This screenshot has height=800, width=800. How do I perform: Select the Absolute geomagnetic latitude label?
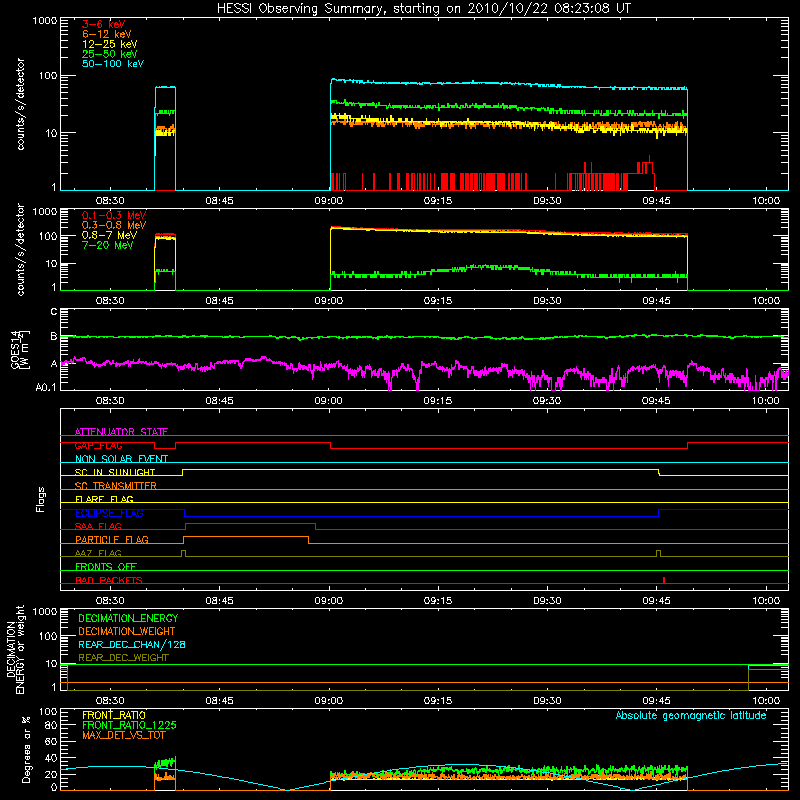[x=691, y=716]
